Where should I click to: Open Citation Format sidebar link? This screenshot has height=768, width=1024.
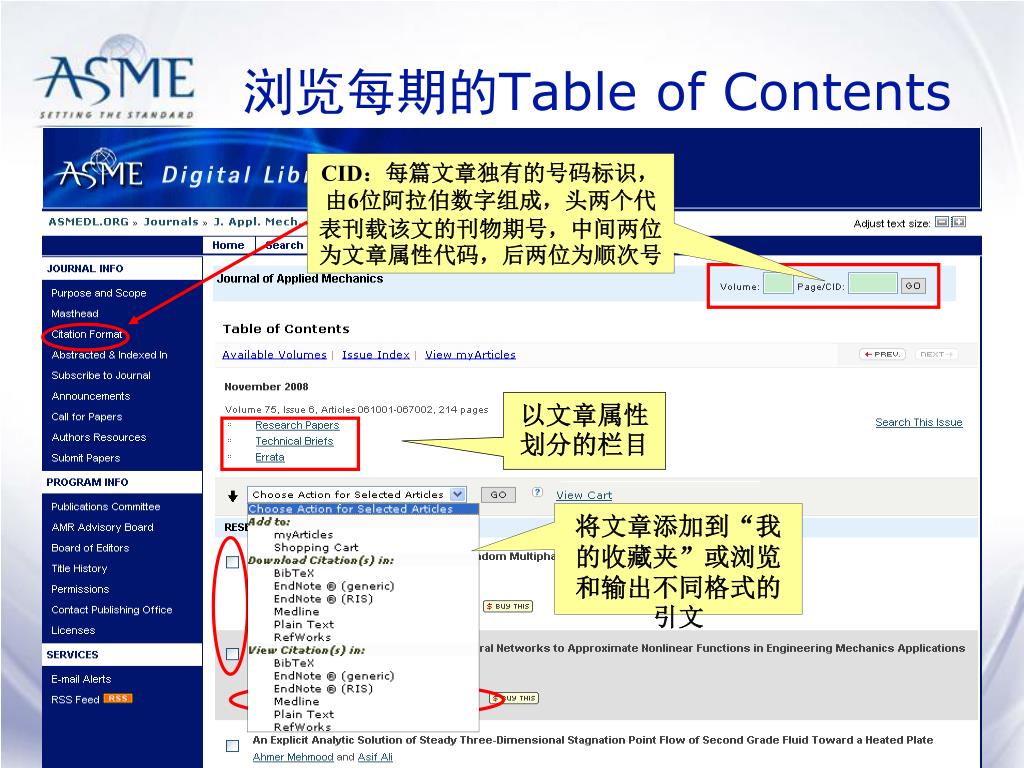tap(87, 334)
